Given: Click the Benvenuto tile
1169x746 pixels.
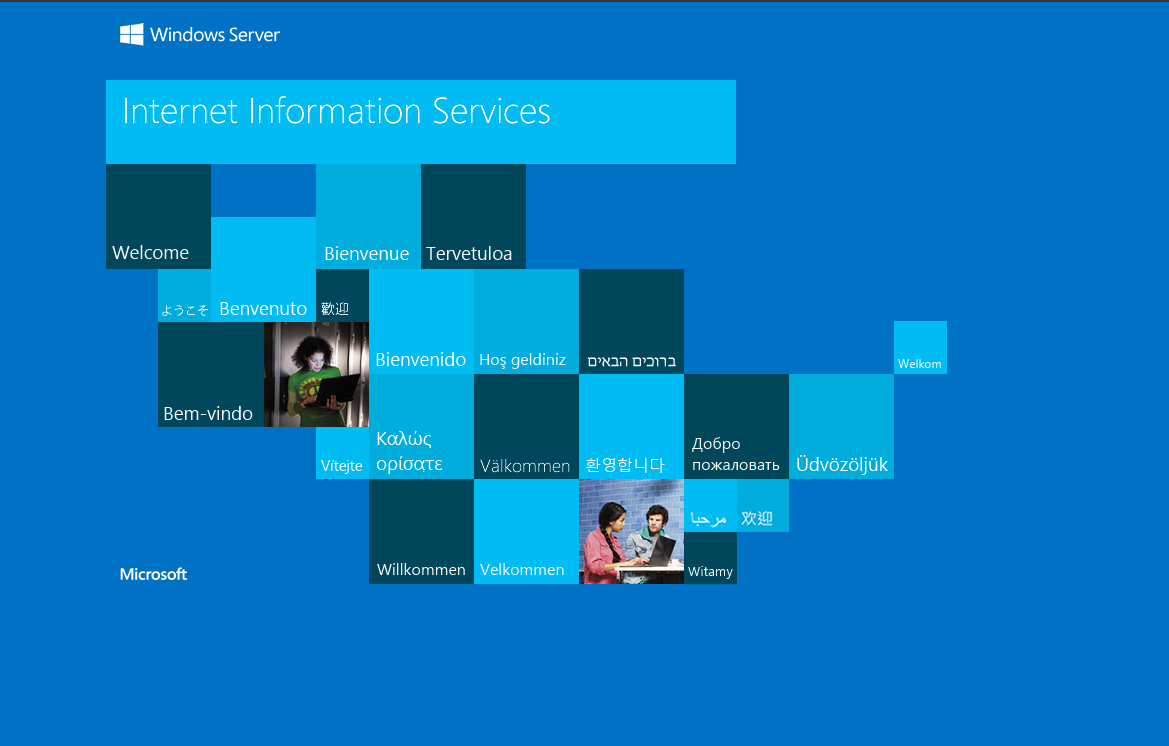Looking at the screenshot, I should click(263, 269).
